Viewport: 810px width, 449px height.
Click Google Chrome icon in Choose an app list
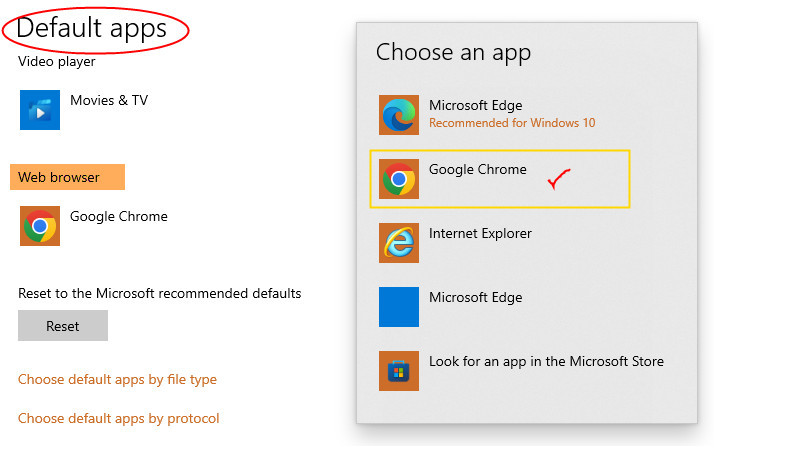pyautogui.click(x=399, y=179)
